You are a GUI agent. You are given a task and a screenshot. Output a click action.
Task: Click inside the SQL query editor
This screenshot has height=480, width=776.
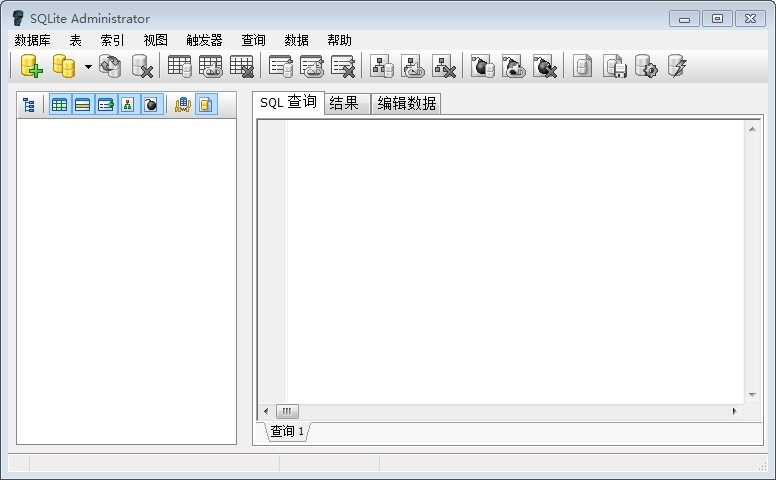point(515,261)
